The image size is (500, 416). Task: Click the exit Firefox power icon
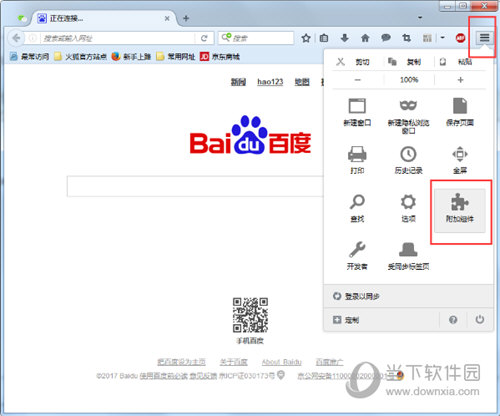(480, 319)
